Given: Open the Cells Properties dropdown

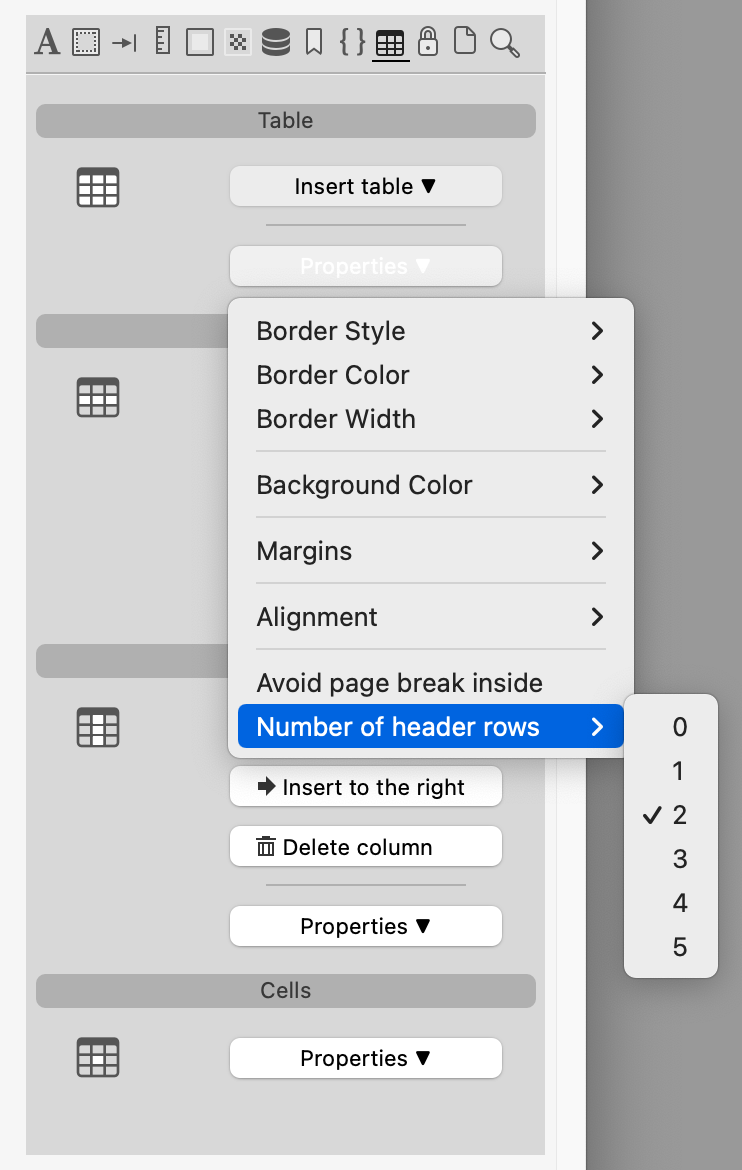Looking at the screenshot, I should pyautogui.click(x=365, y=1058).
